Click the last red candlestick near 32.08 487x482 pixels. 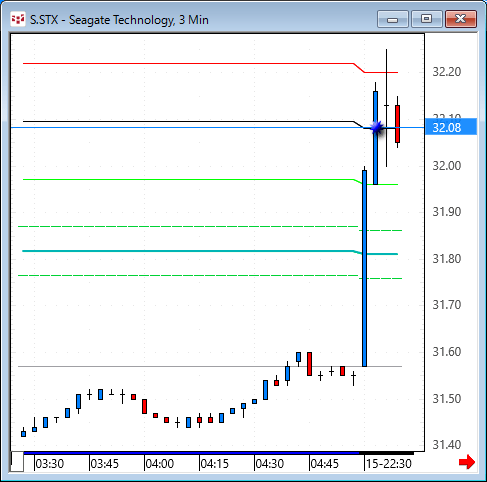397,124
